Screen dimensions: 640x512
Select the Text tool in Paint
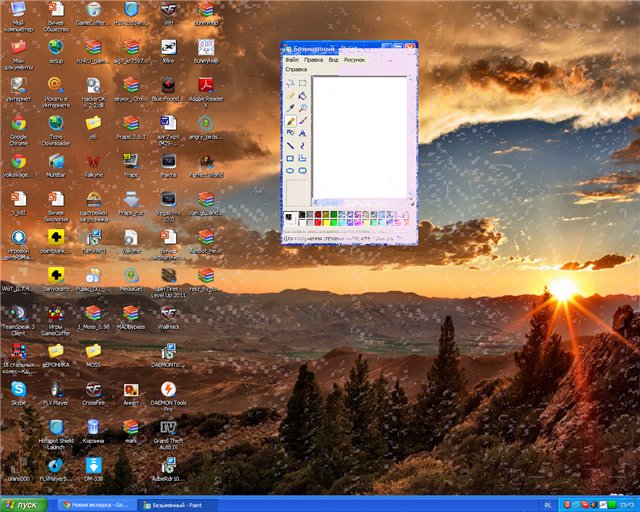click(x=302, y=132)
